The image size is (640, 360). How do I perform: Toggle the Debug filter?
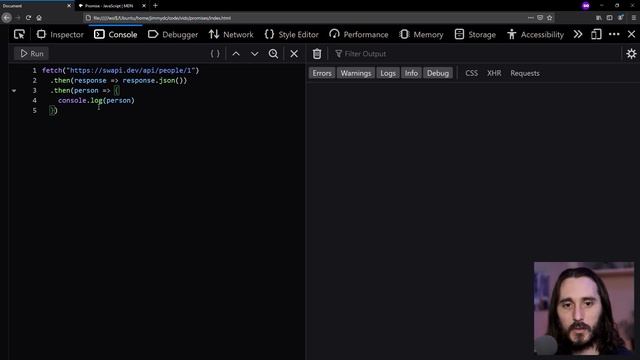pyautogui.click(x=438, y=73)
